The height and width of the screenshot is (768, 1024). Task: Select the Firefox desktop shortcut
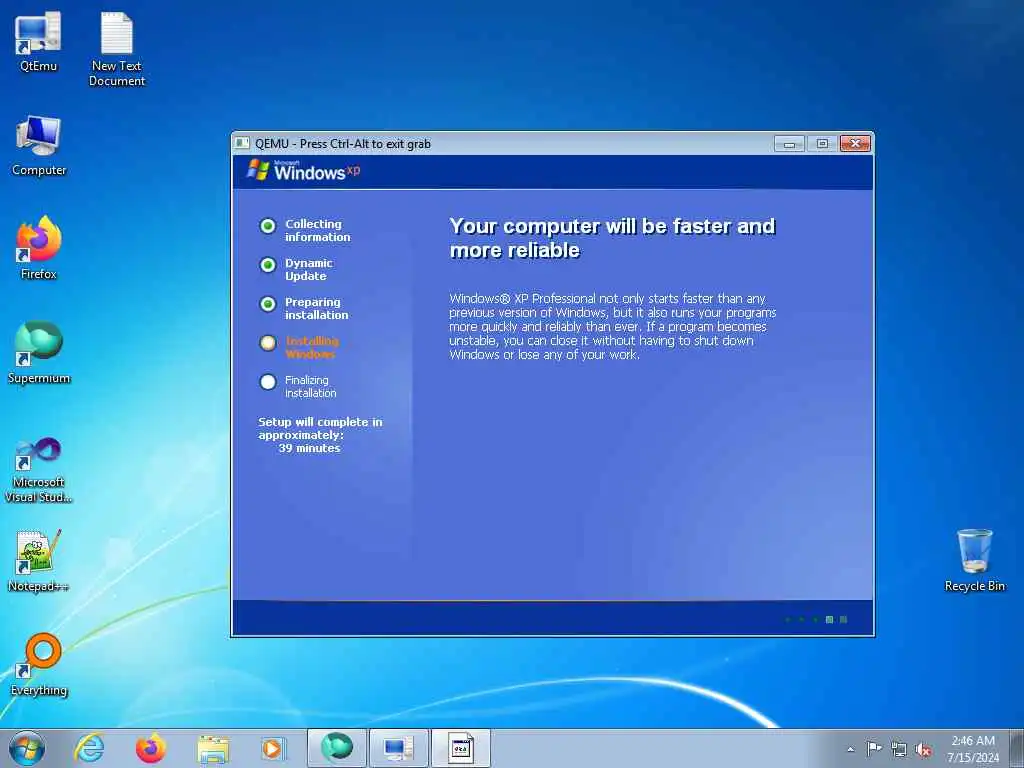coord(39,248)
